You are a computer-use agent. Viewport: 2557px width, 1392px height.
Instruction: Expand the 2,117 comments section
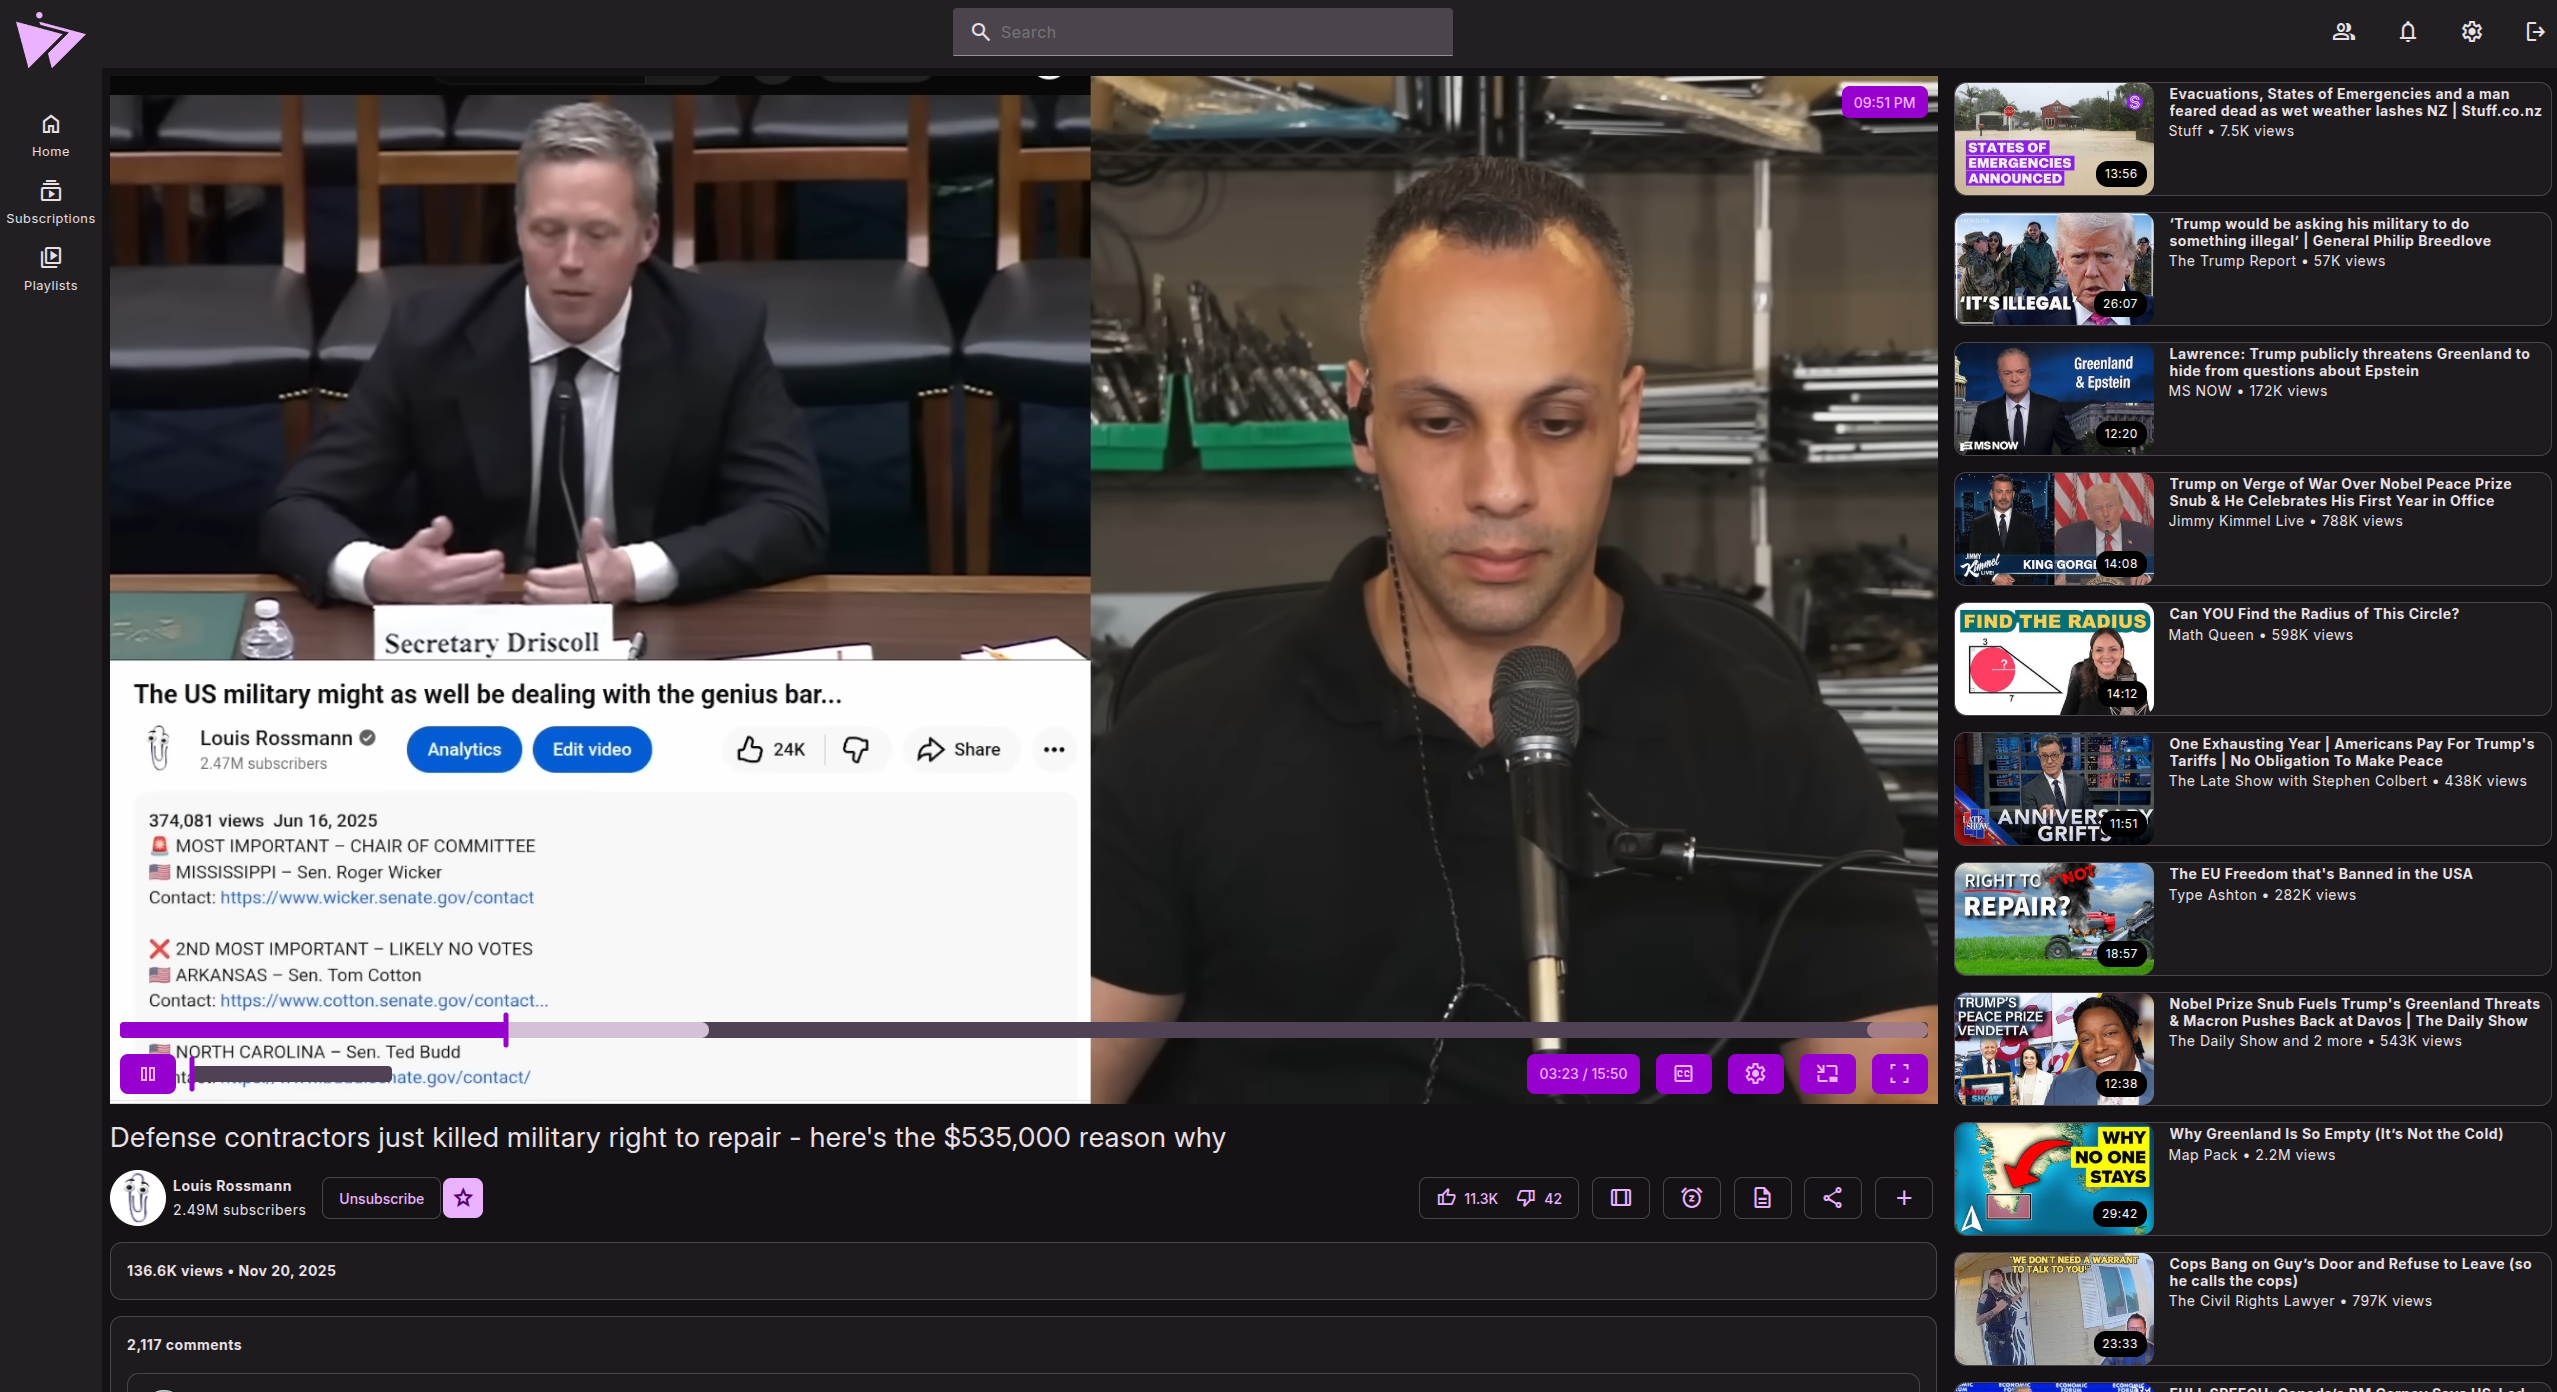coord(184,1345)
